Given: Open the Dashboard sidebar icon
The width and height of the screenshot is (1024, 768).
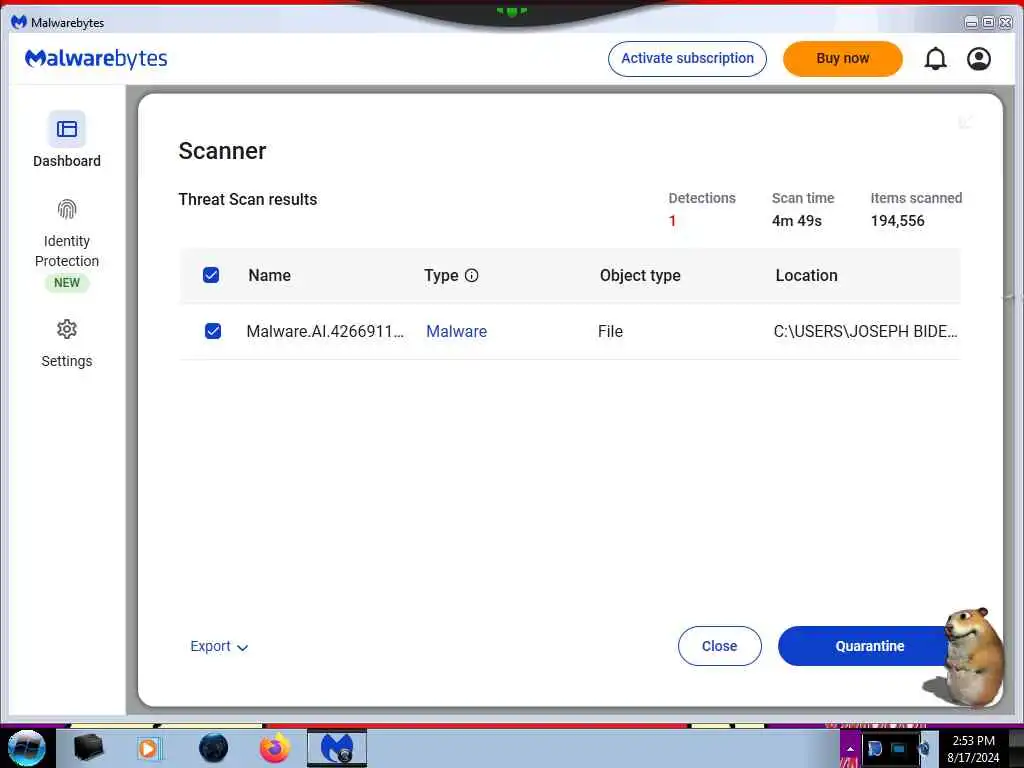Looking at the screenshot, I should 67,129.
